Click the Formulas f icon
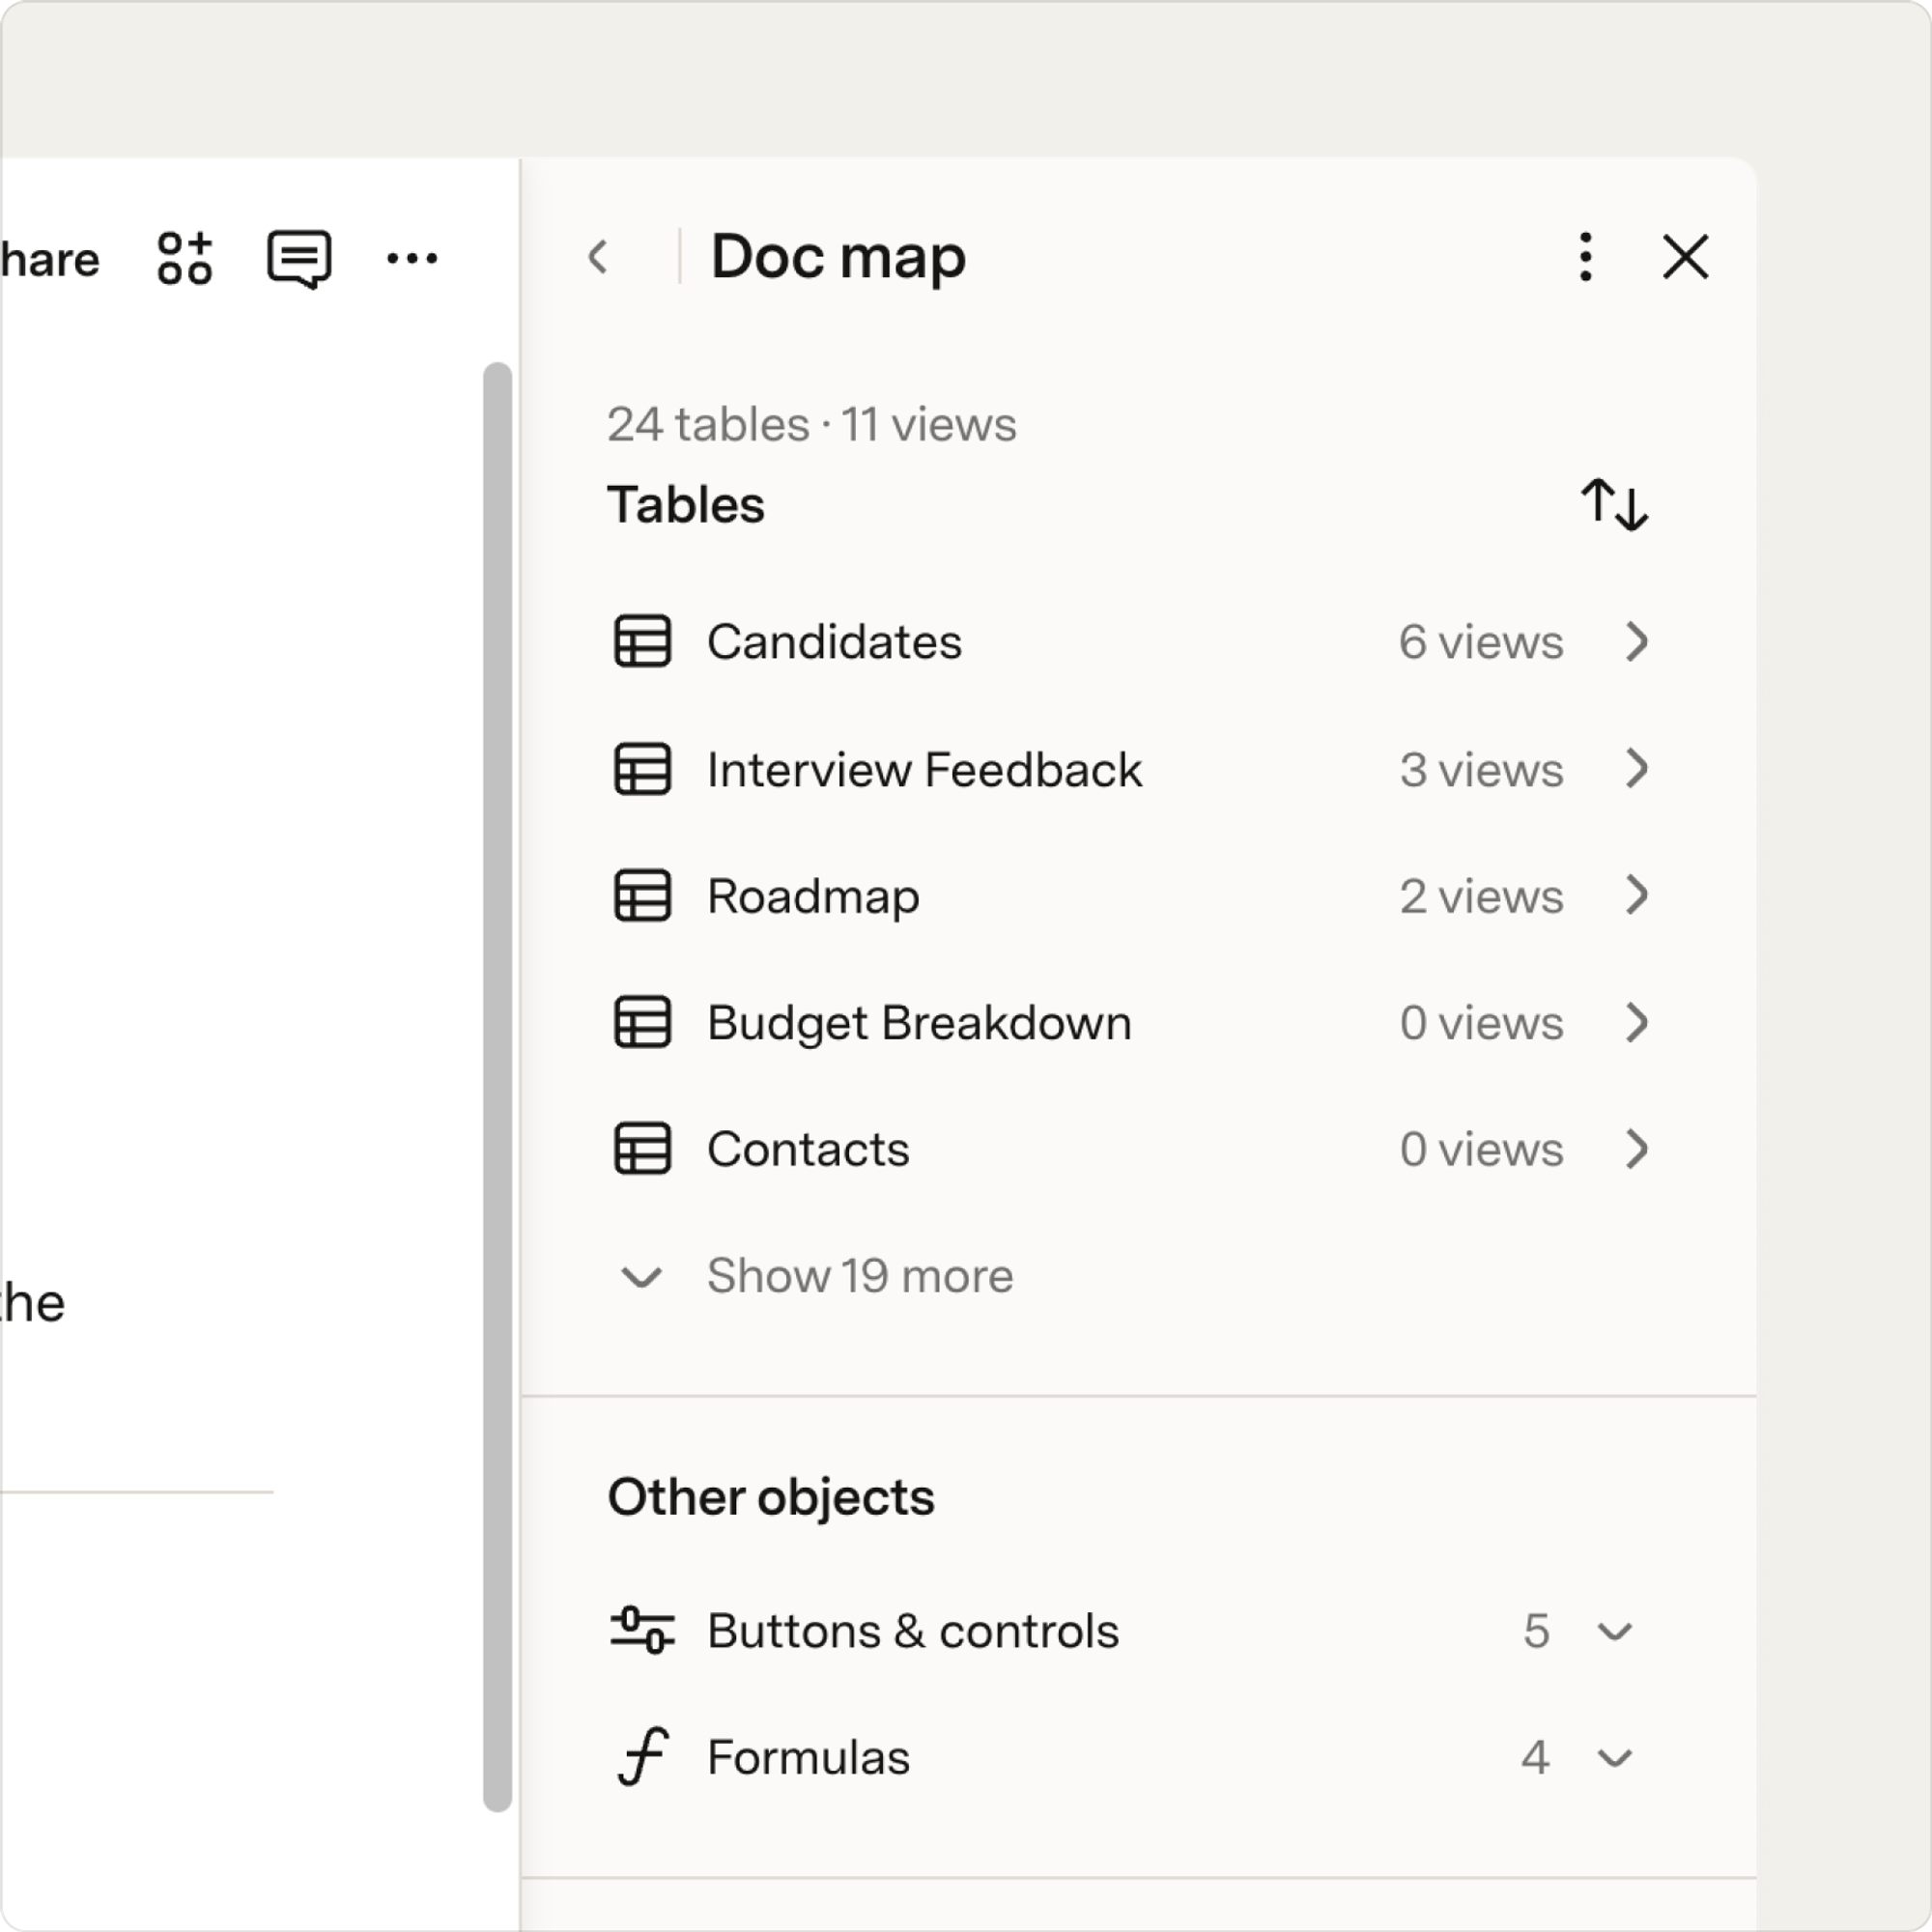This screenshot has height=1932, width=1932. point(642,1756)
